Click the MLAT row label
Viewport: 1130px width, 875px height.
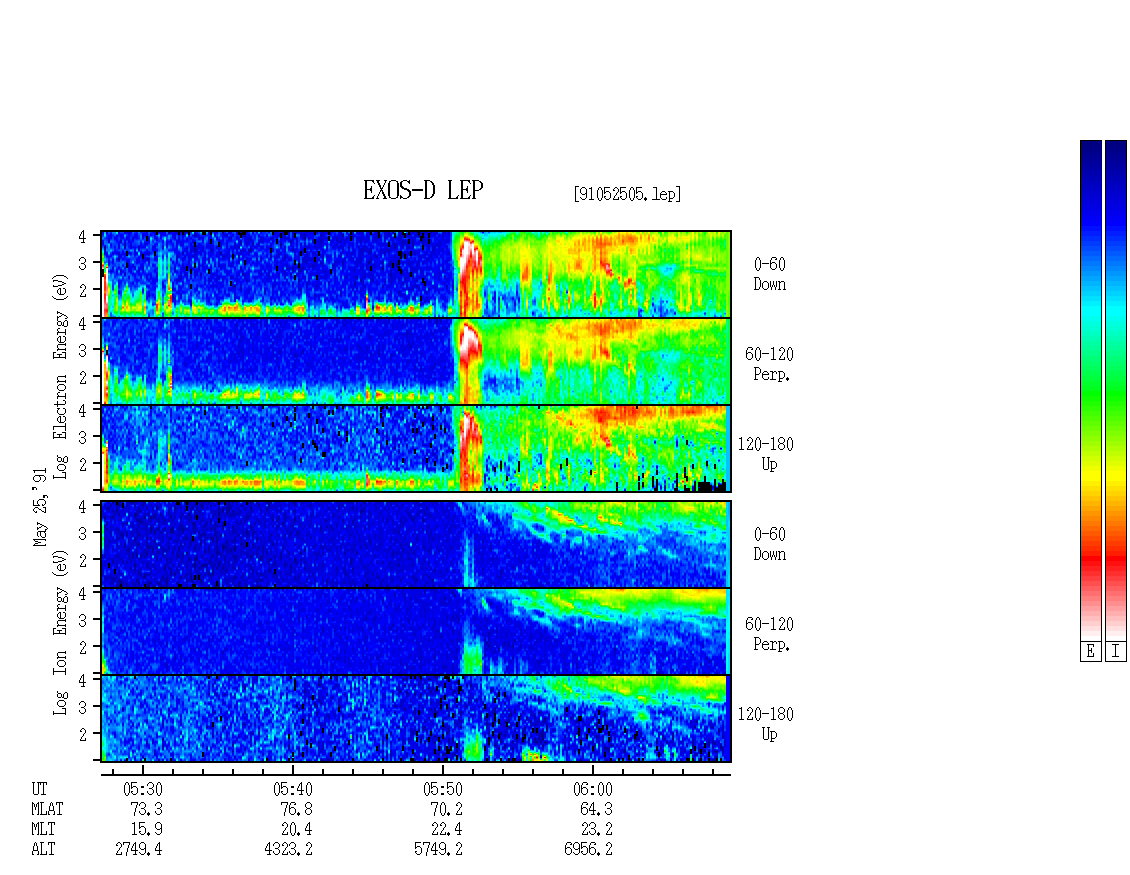pos(47,809)
